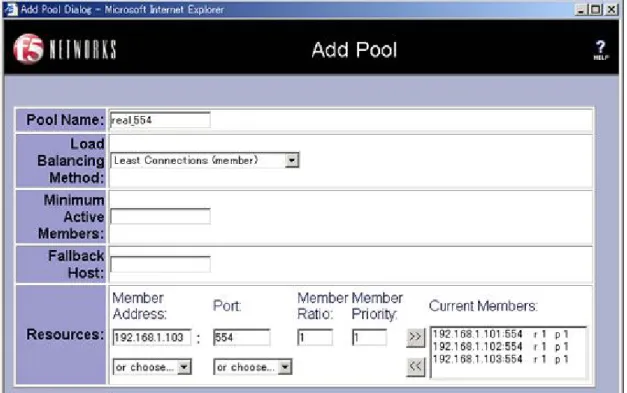This screenshot has height=393, width=627.
Task: Click the F5 Networks logo
Action: (65, 49)
